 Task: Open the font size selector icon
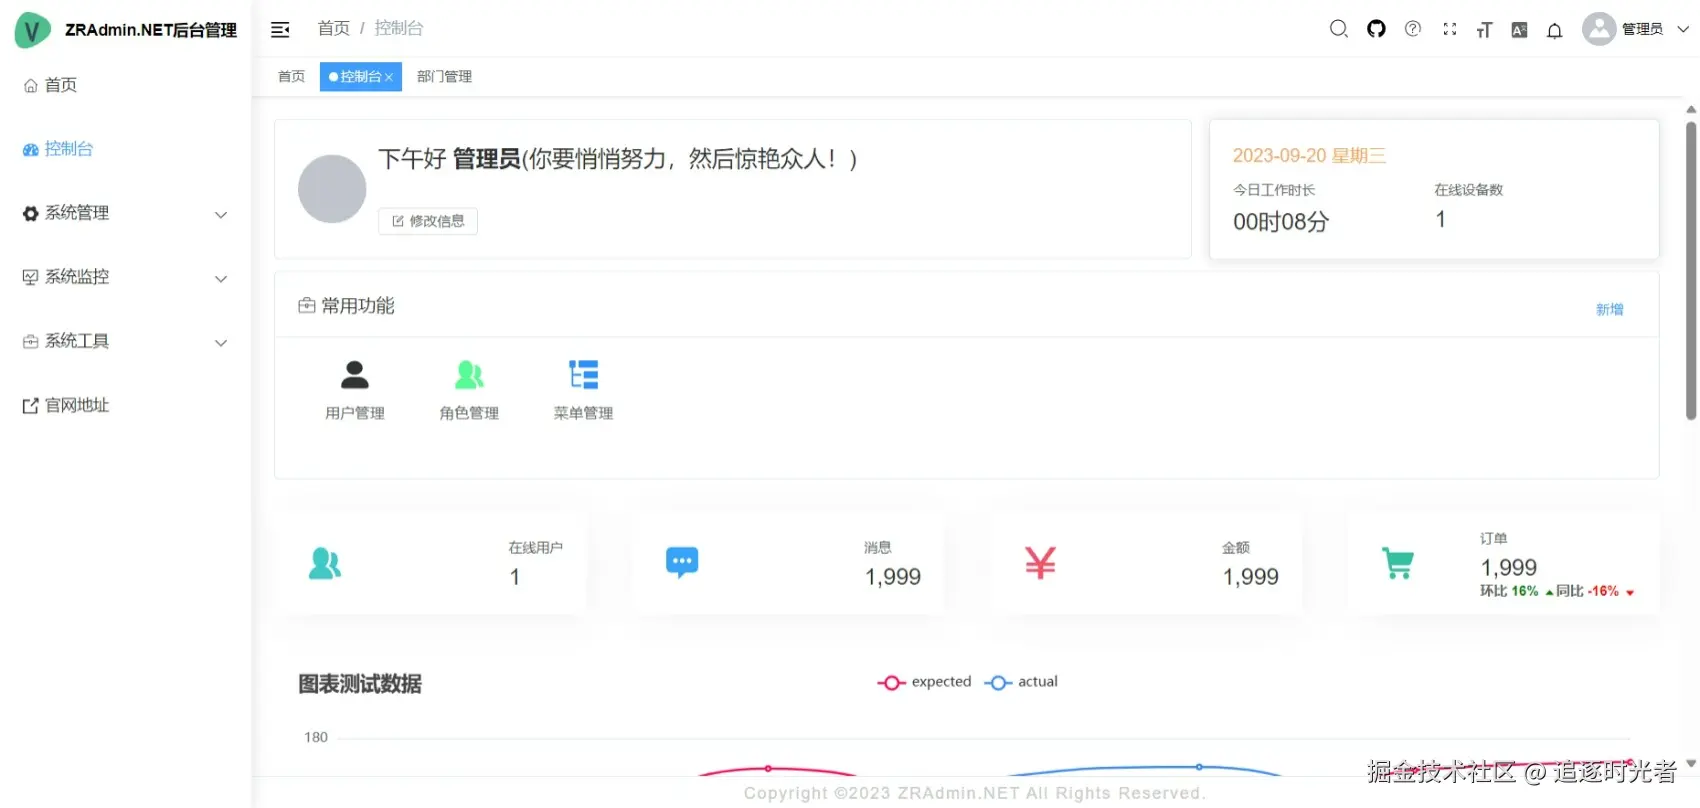(1484, 30)
